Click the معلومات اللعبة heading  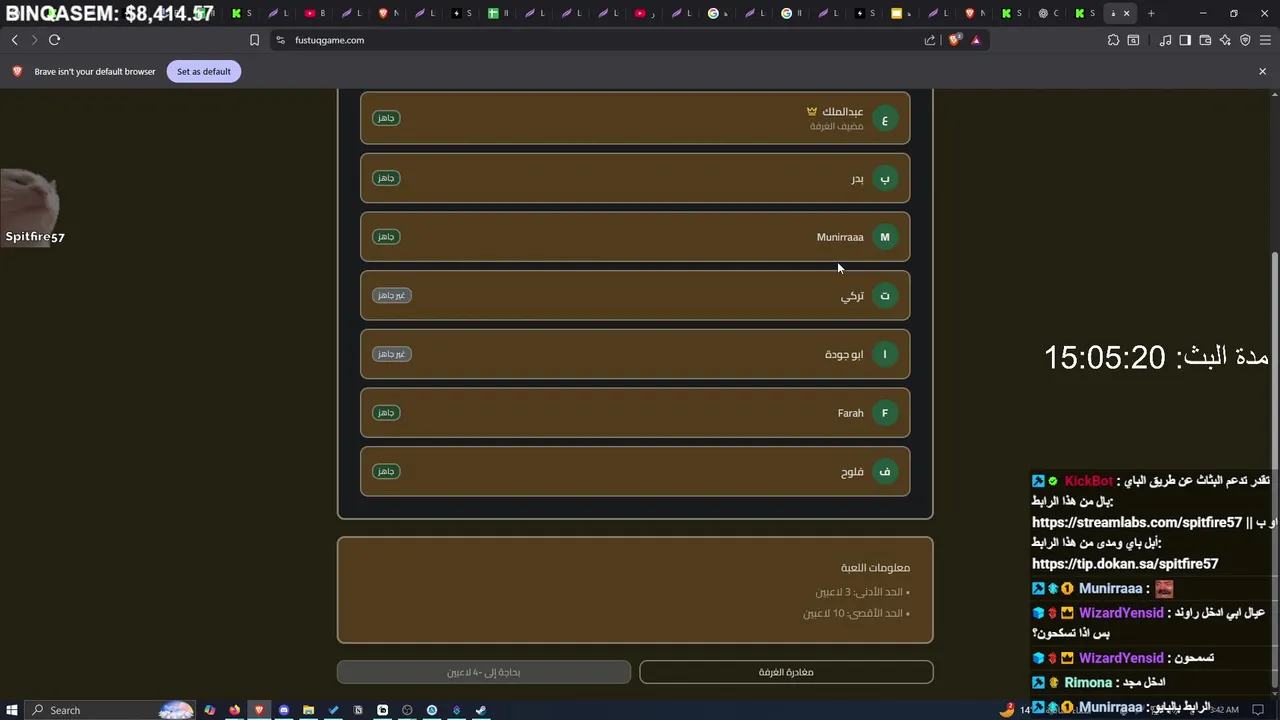point(875,567)
